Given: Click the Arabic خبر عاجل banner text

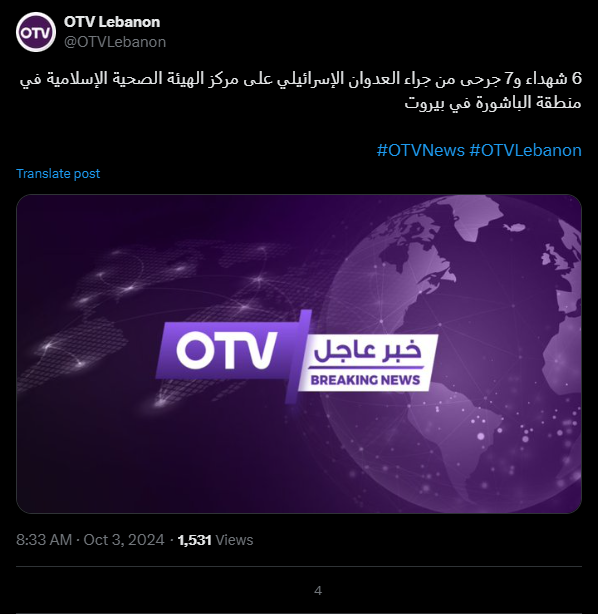Looking at the screenshot, I should click(368, 352).
